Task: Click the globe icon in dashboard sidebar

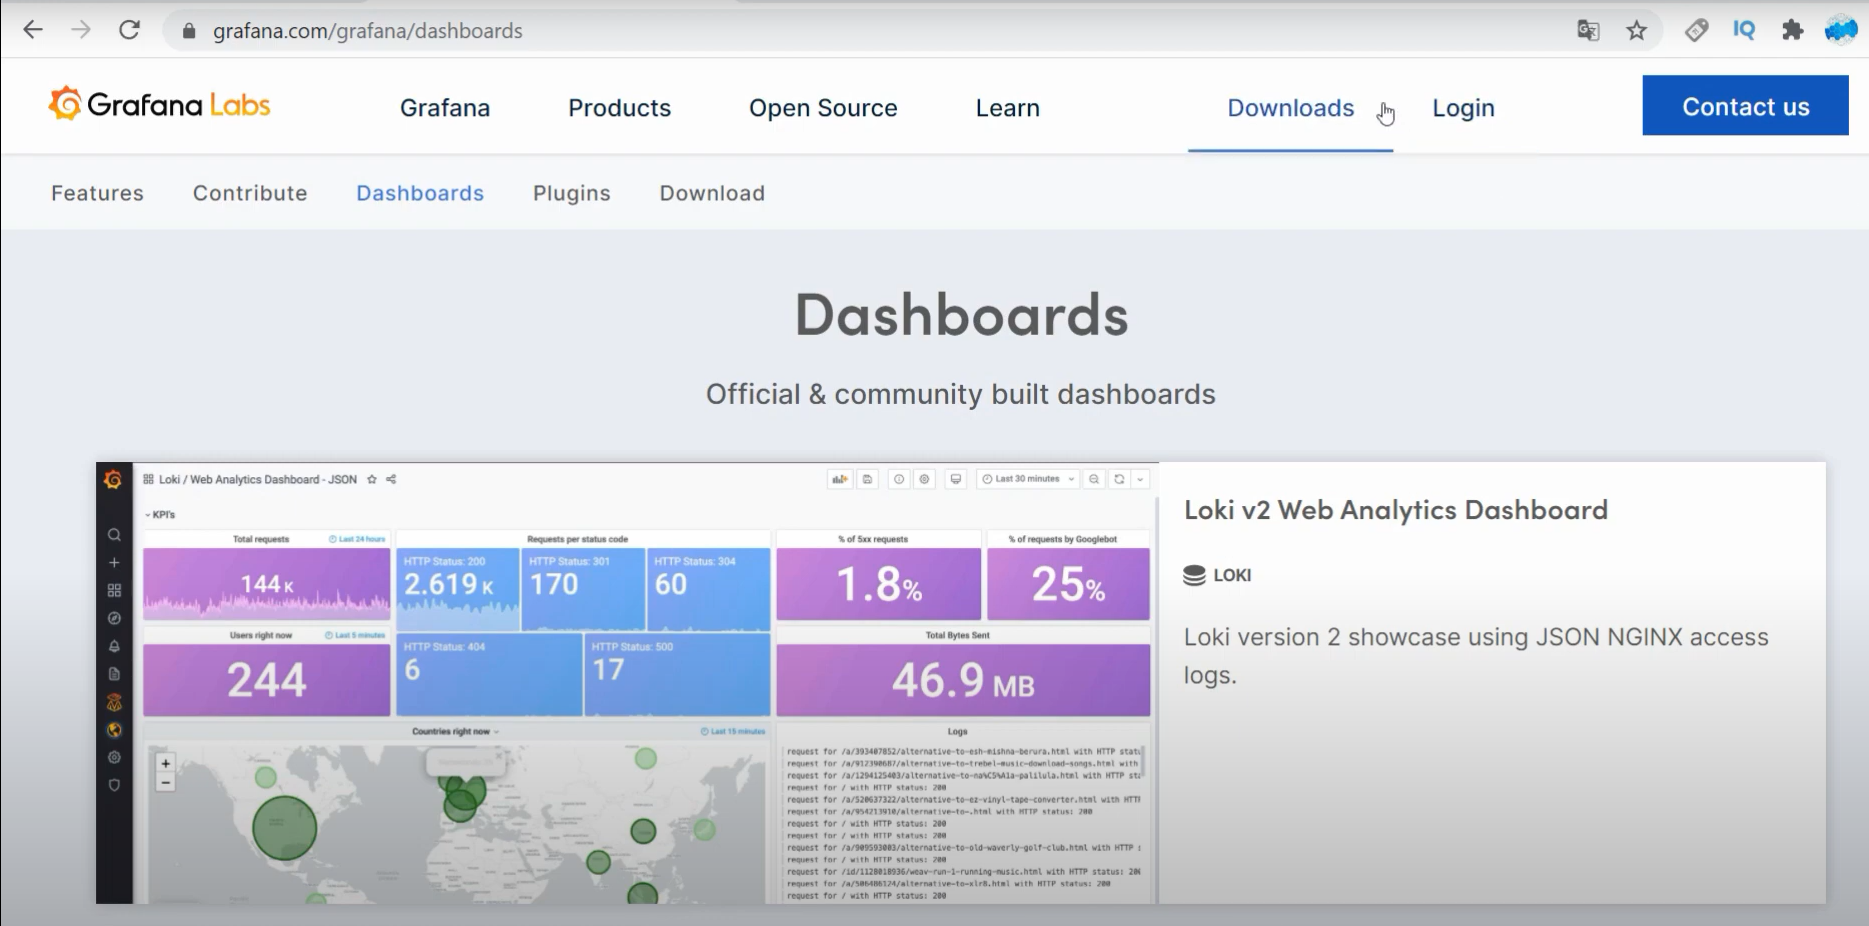Action: point(114,730)
